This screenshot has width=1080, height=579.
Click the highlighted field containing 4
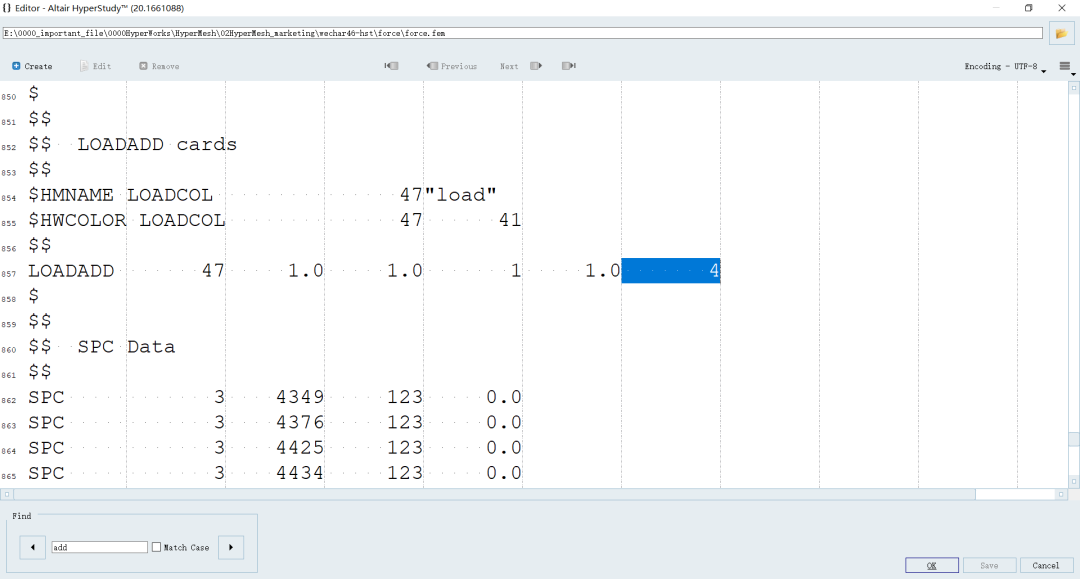pos(671,271)
